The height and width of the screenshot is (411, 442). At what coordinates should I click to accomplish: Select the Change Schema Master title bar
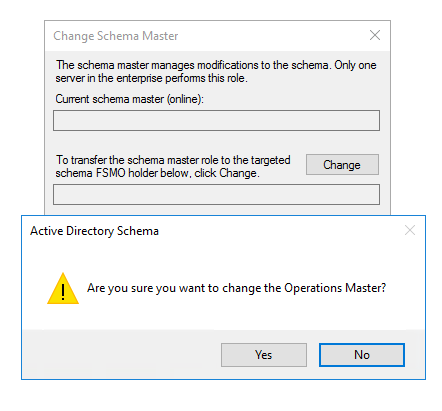(207, 36)
